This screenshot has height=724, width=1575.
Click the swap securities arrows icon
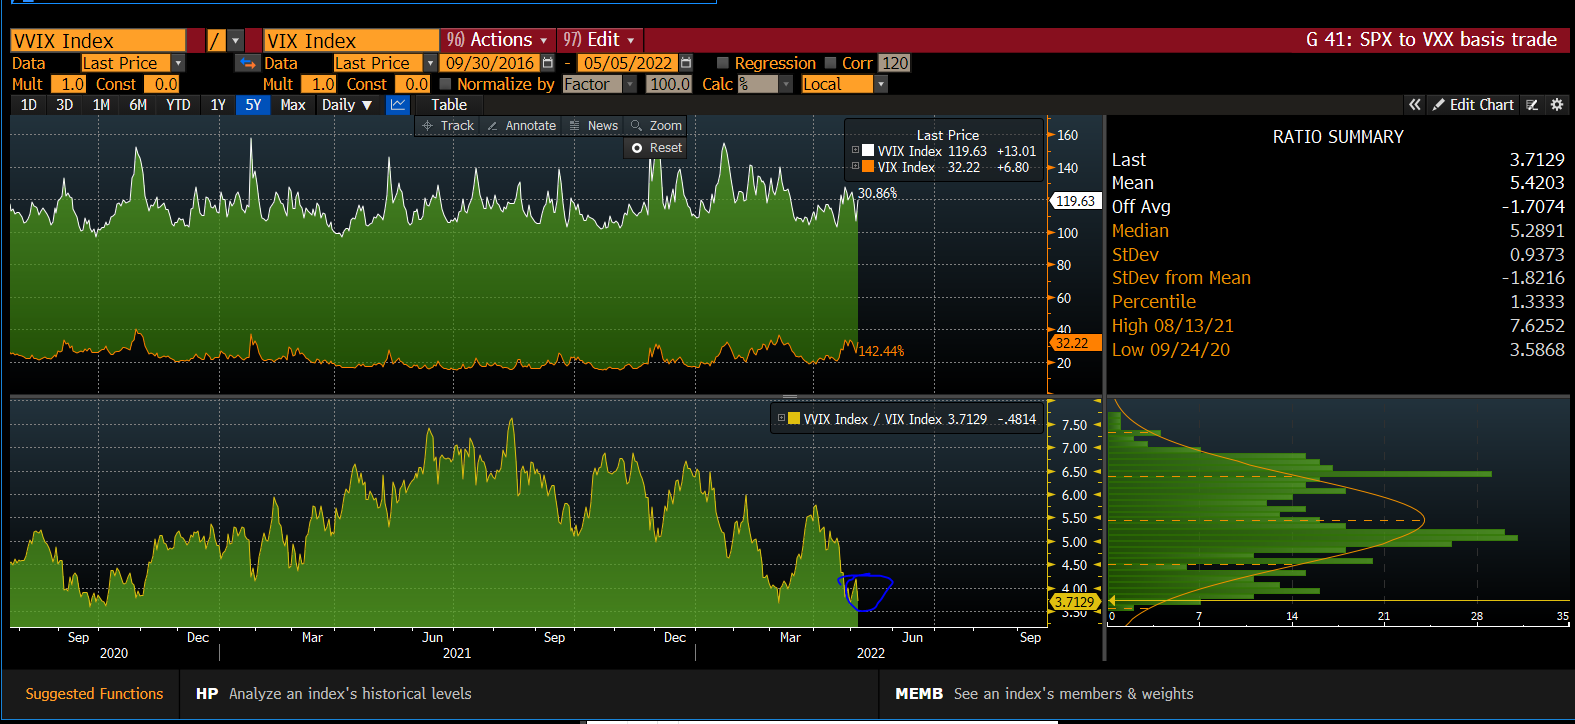click(246, 63)
